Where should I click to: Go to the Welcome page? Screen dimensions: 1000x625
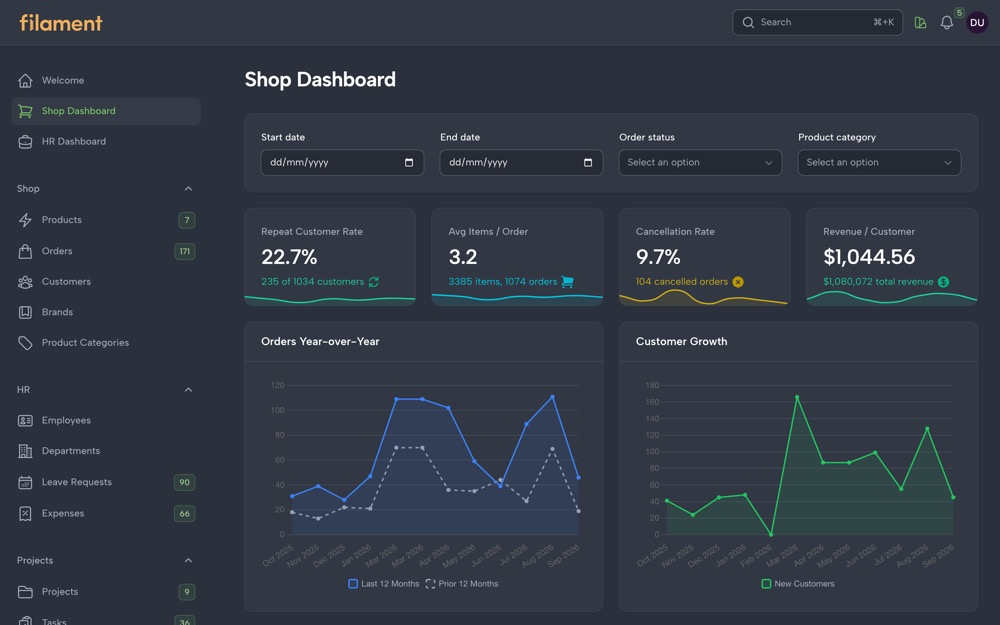point(106,80)
